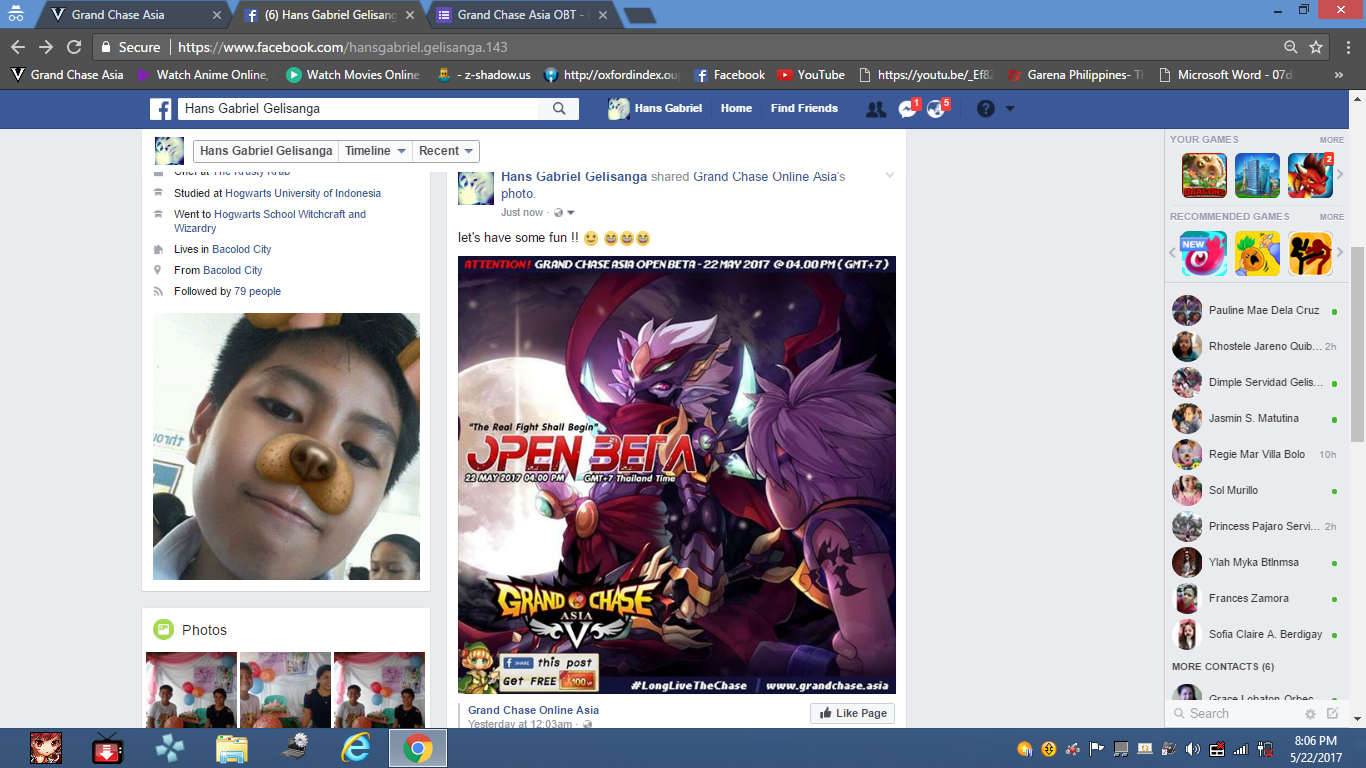Open the new pink blob recommended game
The image size is (1366, 768).
coord(1204,253)
